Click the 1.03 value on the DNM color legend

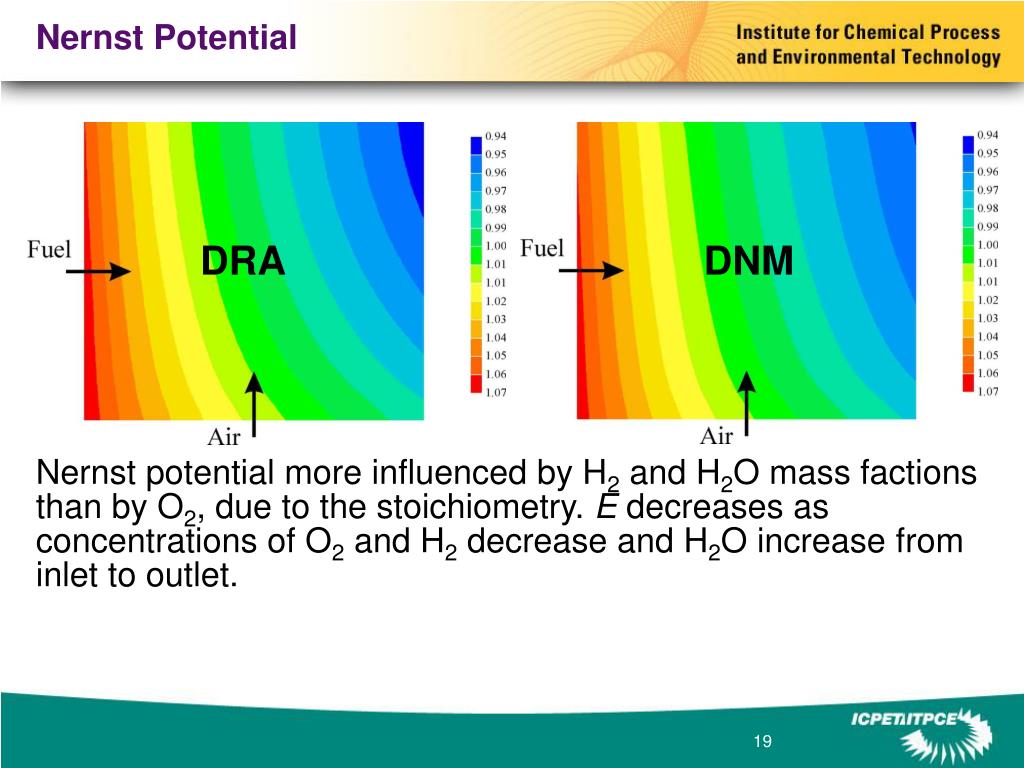pos(987,317)
